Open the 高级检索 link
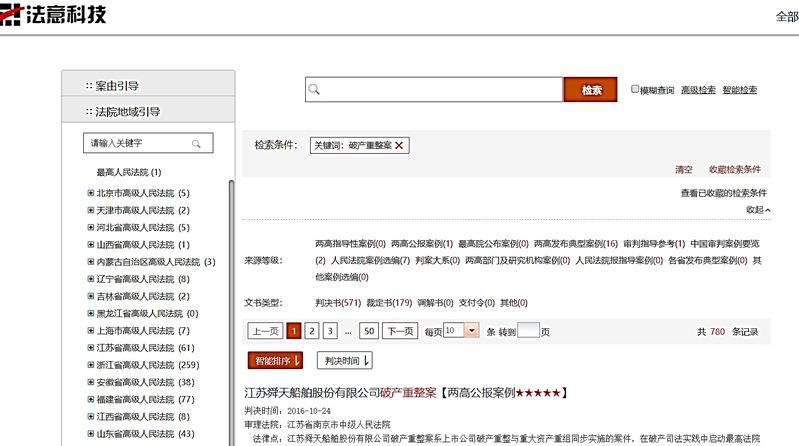The image size is (799, 446). [x=698, y=90]
